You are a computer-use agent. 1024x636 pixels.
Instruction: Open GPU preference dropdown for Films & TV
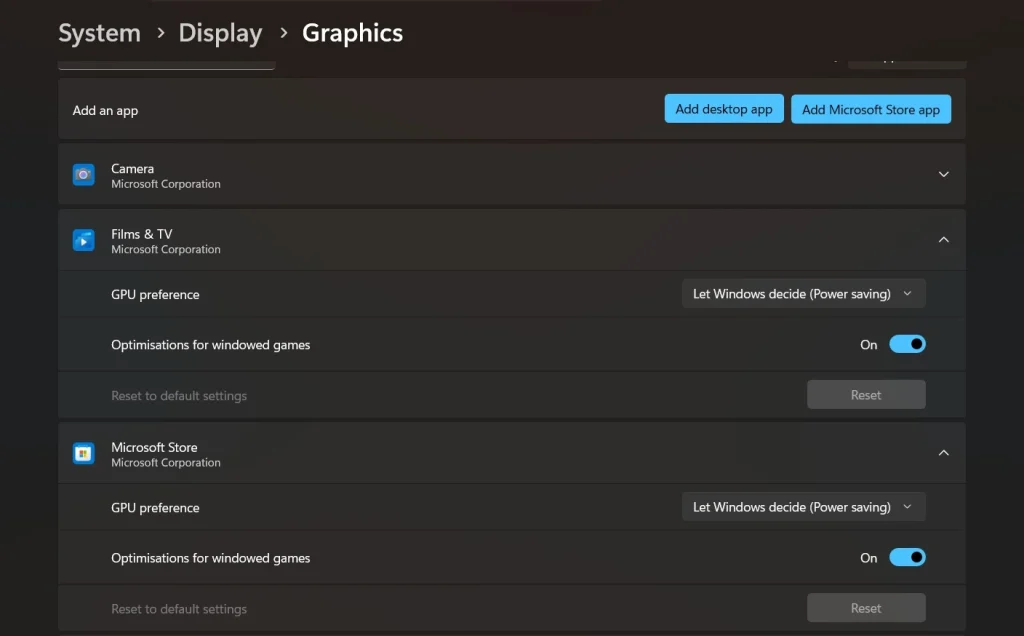(x=803, y=293)
